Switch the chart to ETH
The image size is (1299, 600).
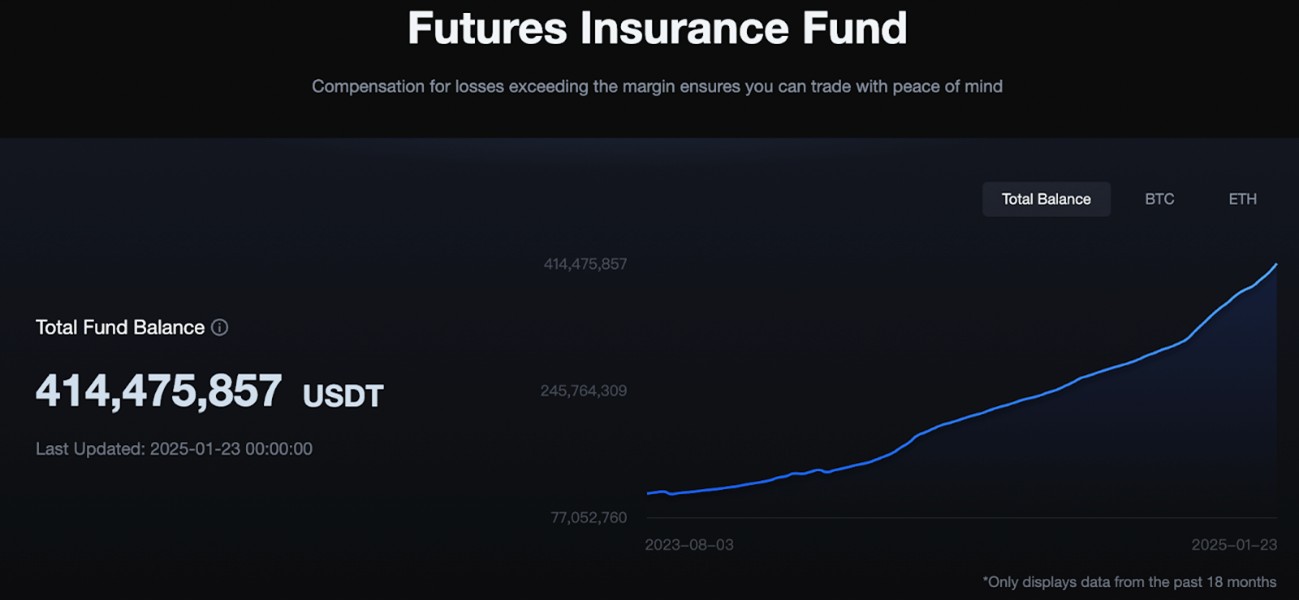coord(1242,199)
